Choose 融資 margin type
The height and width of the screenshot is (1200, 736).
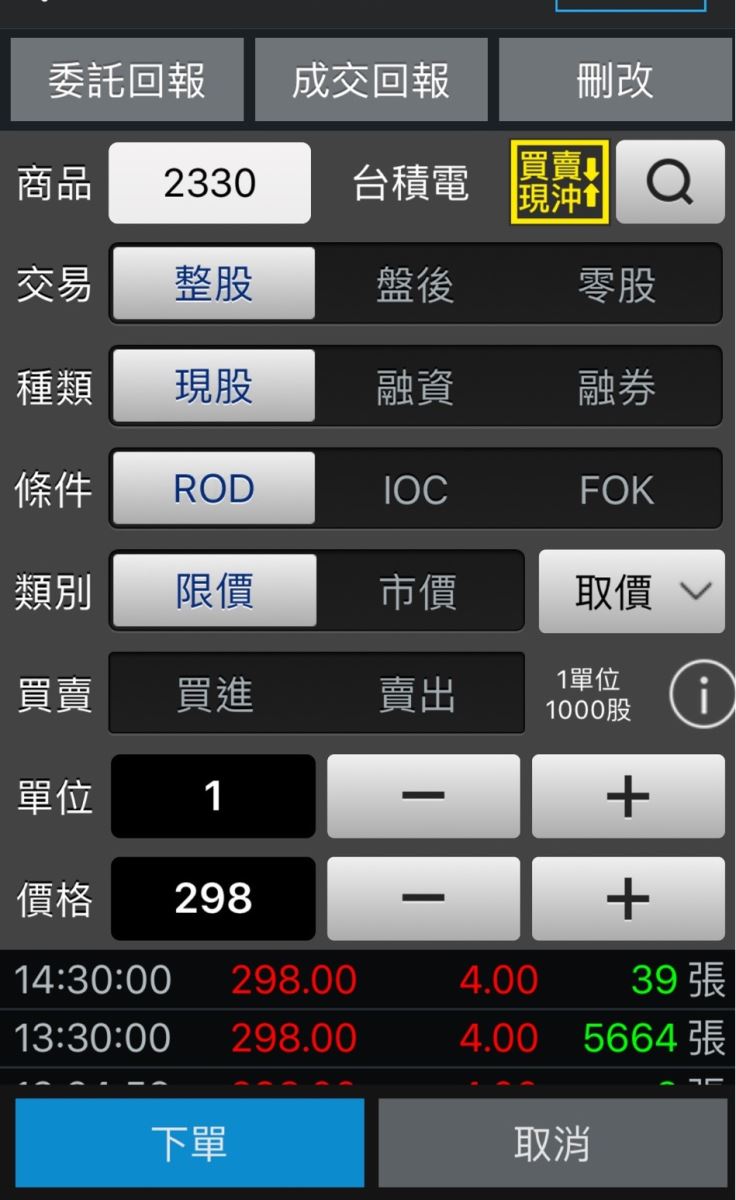(x=415, y=387)
